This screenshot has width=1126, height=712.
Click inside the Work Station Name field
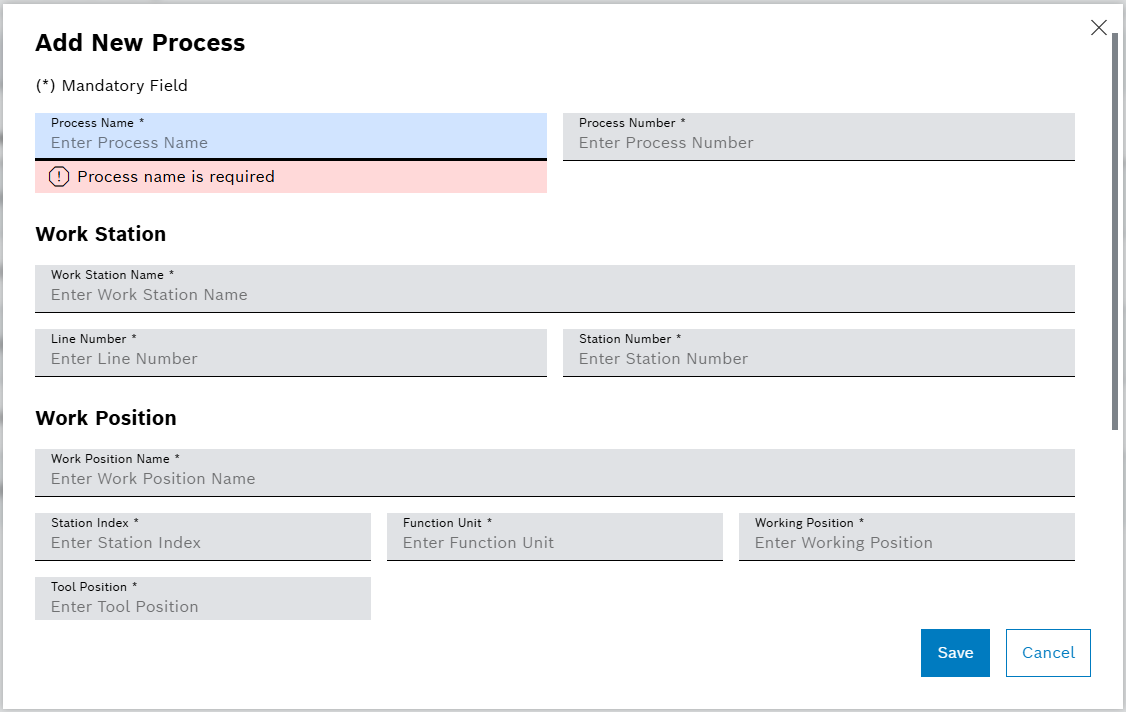pos(555,294)
